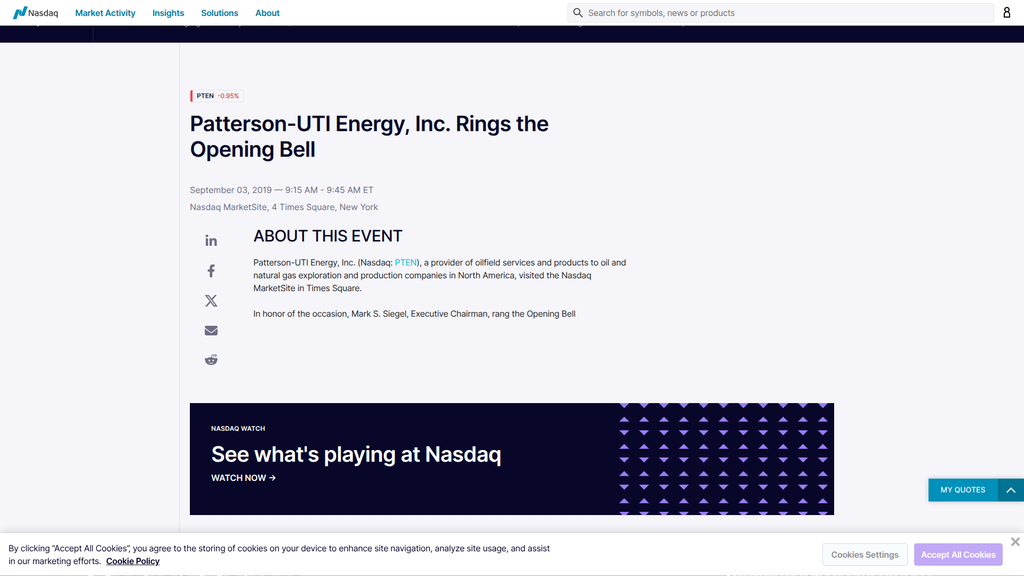Open the Insights menu
Image resolution: width=1024 pixels, height=576 pixels.
pos(168,13)
